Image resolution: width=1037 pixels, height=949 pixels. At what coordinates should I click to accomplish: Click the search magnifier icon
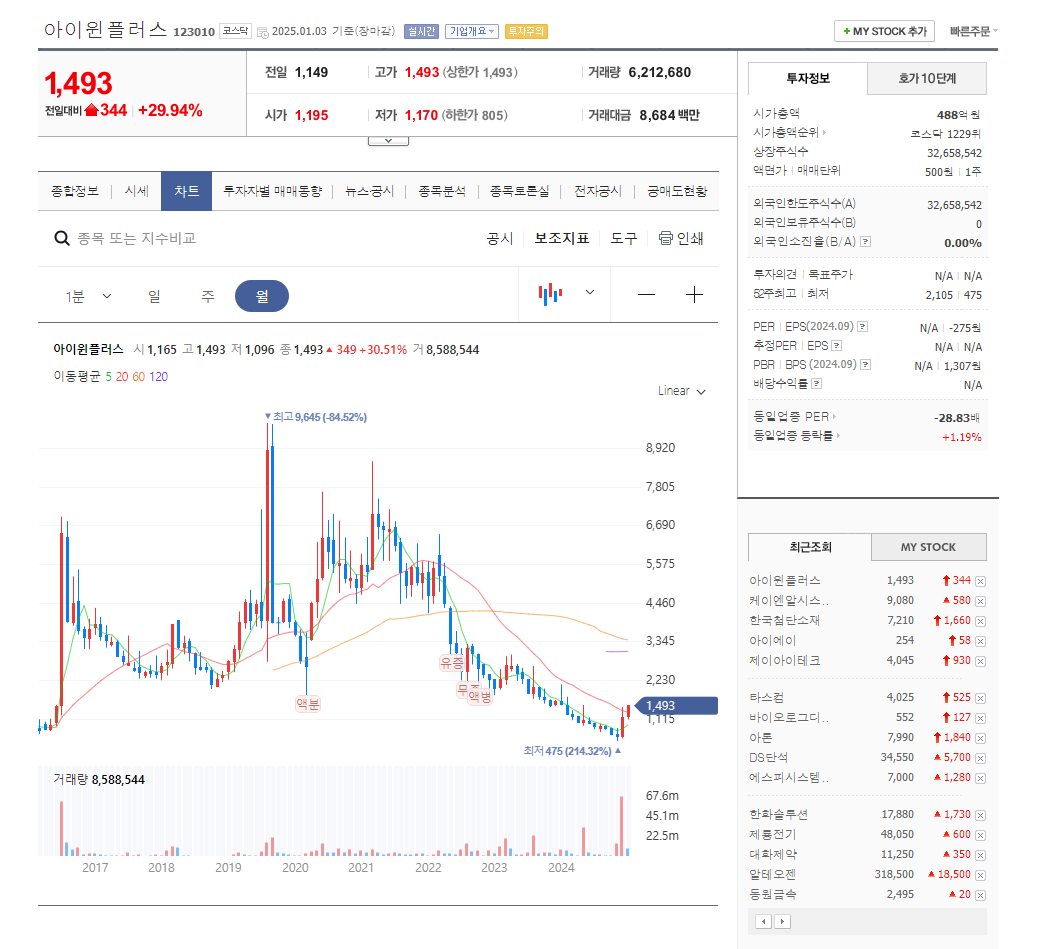coord(62,238)
